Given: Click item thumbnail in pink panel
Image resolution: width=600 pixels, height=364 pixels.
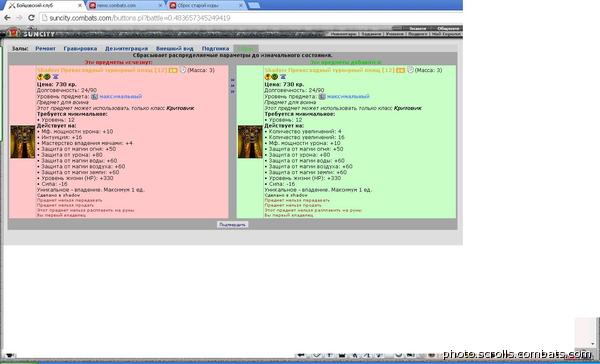Looking at the screenshot, I should (23, 142).
